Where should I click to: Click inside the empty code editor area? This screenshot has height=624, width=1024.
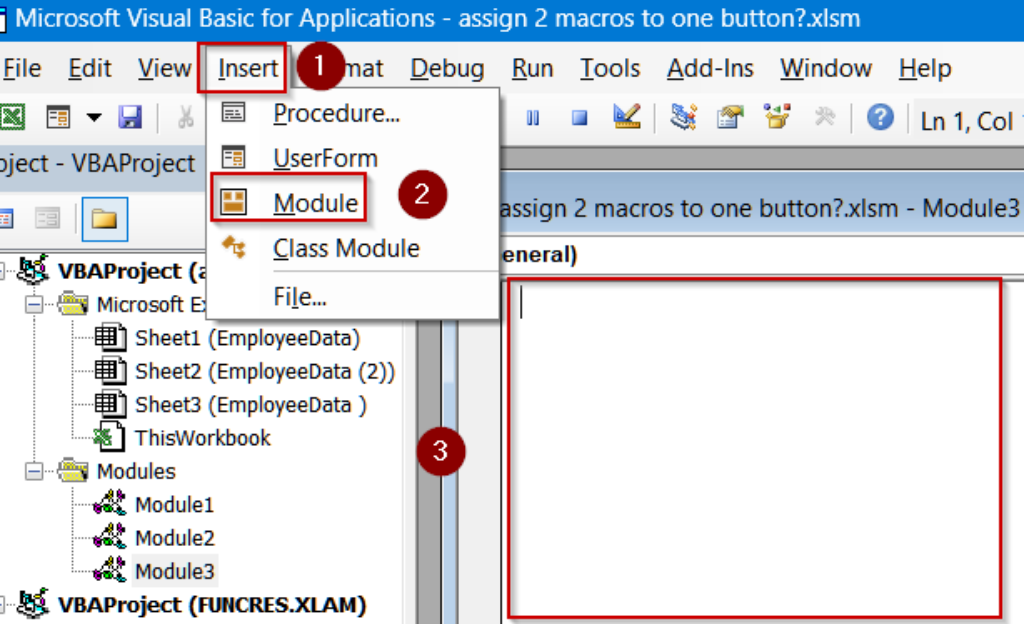[x=754, y=448]
